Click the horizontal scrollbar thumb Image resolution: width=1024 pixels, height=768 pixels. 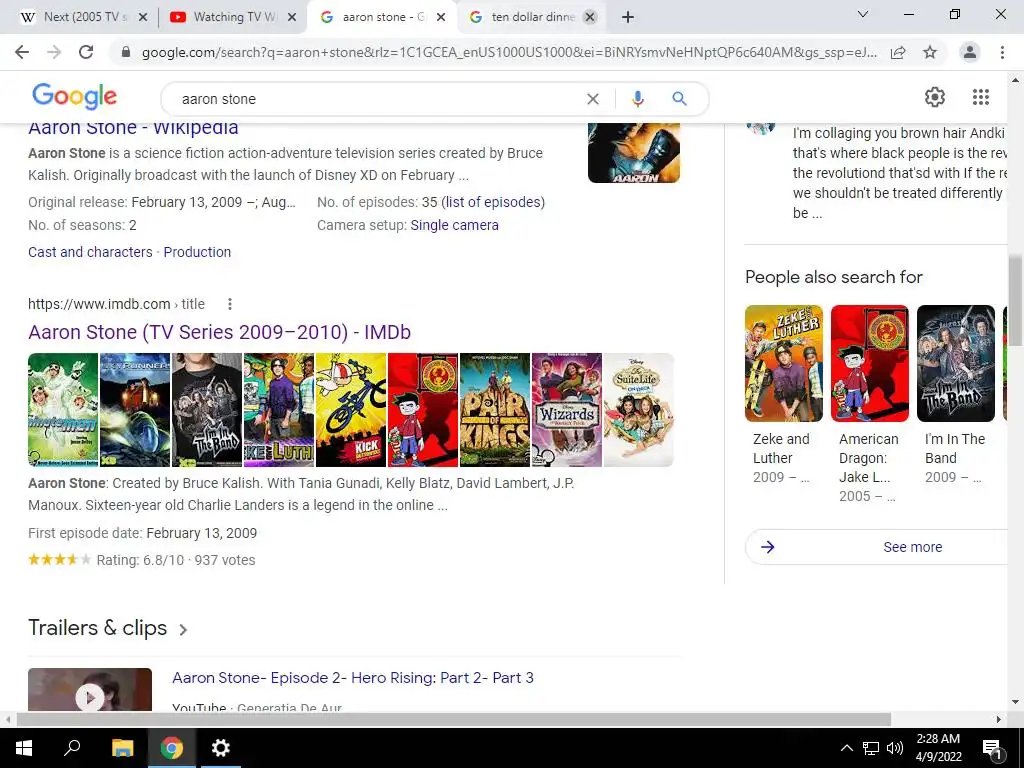click(x=454, y=719)
